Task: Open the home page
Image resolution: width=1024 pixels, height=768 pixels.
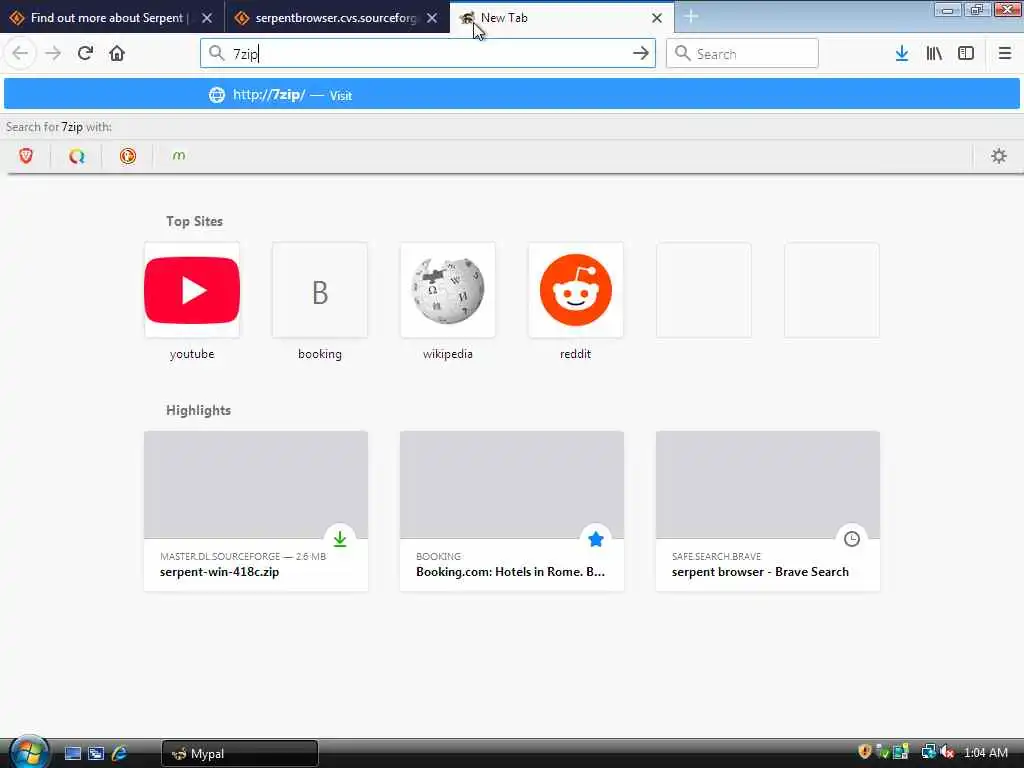Action: click(x=117, y=53)
